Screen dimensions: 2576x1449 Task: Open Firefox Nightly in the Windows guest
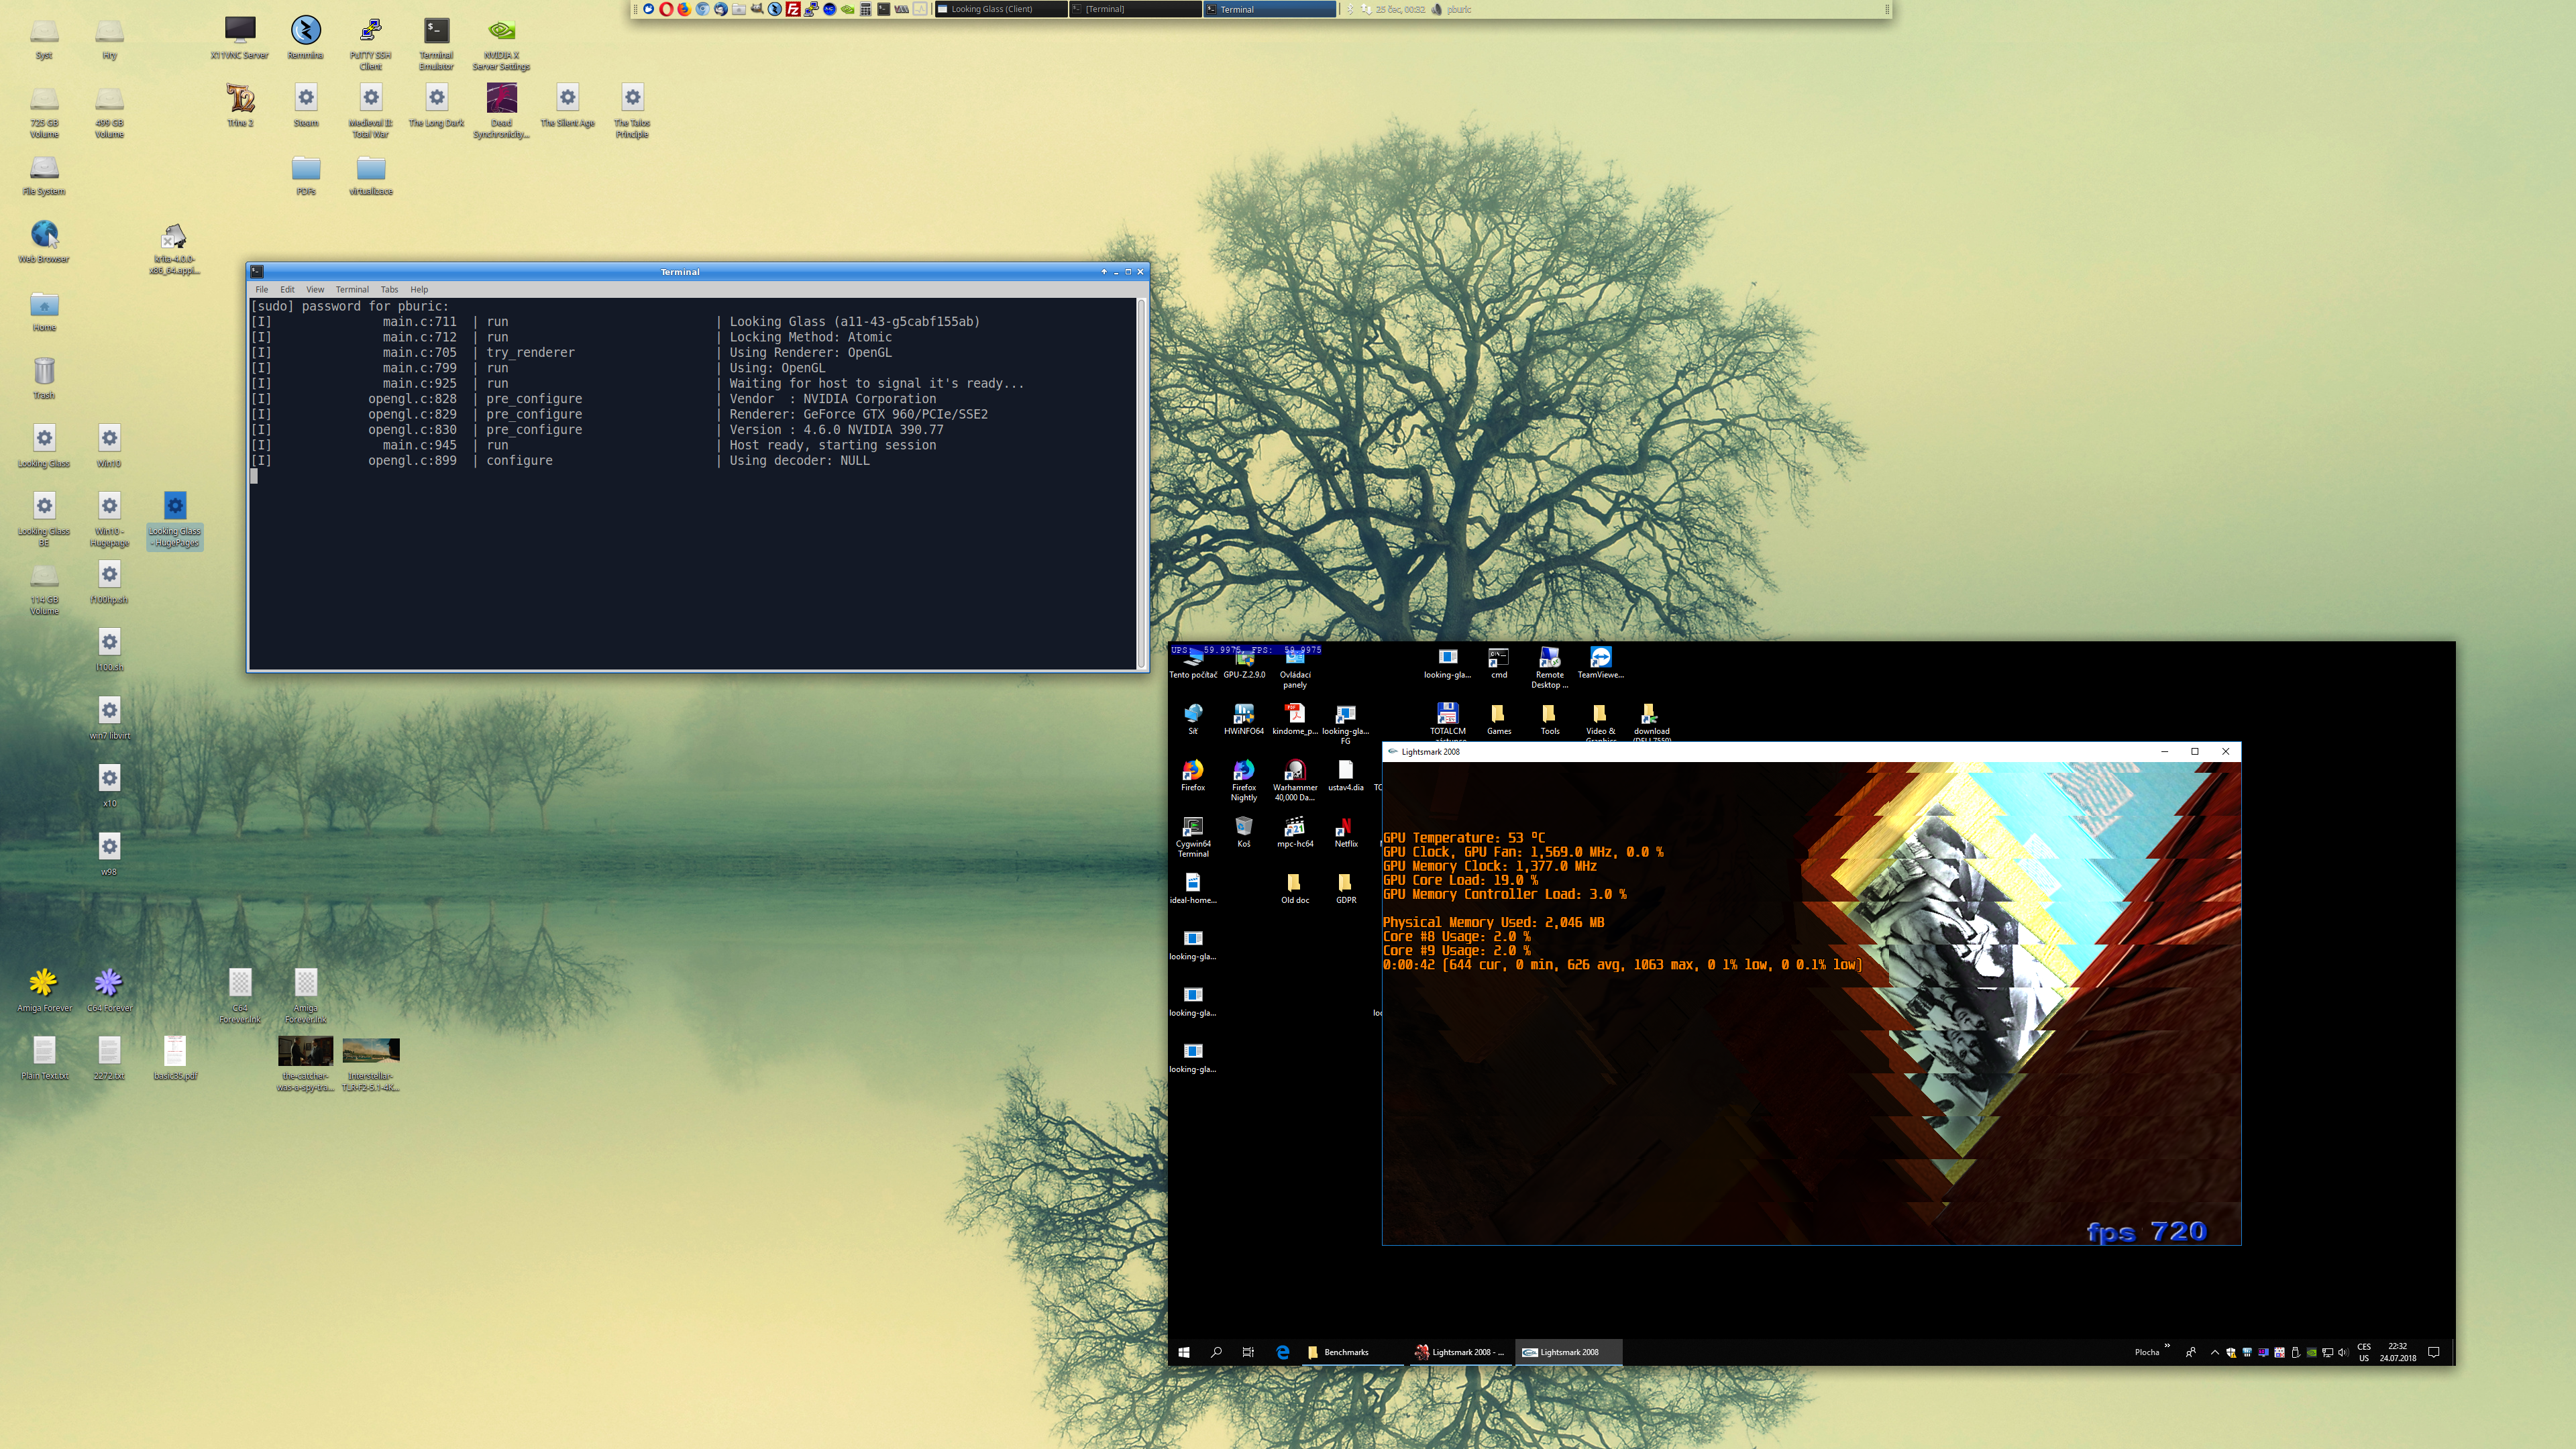pyautogui.click(x=1244, y=780)
